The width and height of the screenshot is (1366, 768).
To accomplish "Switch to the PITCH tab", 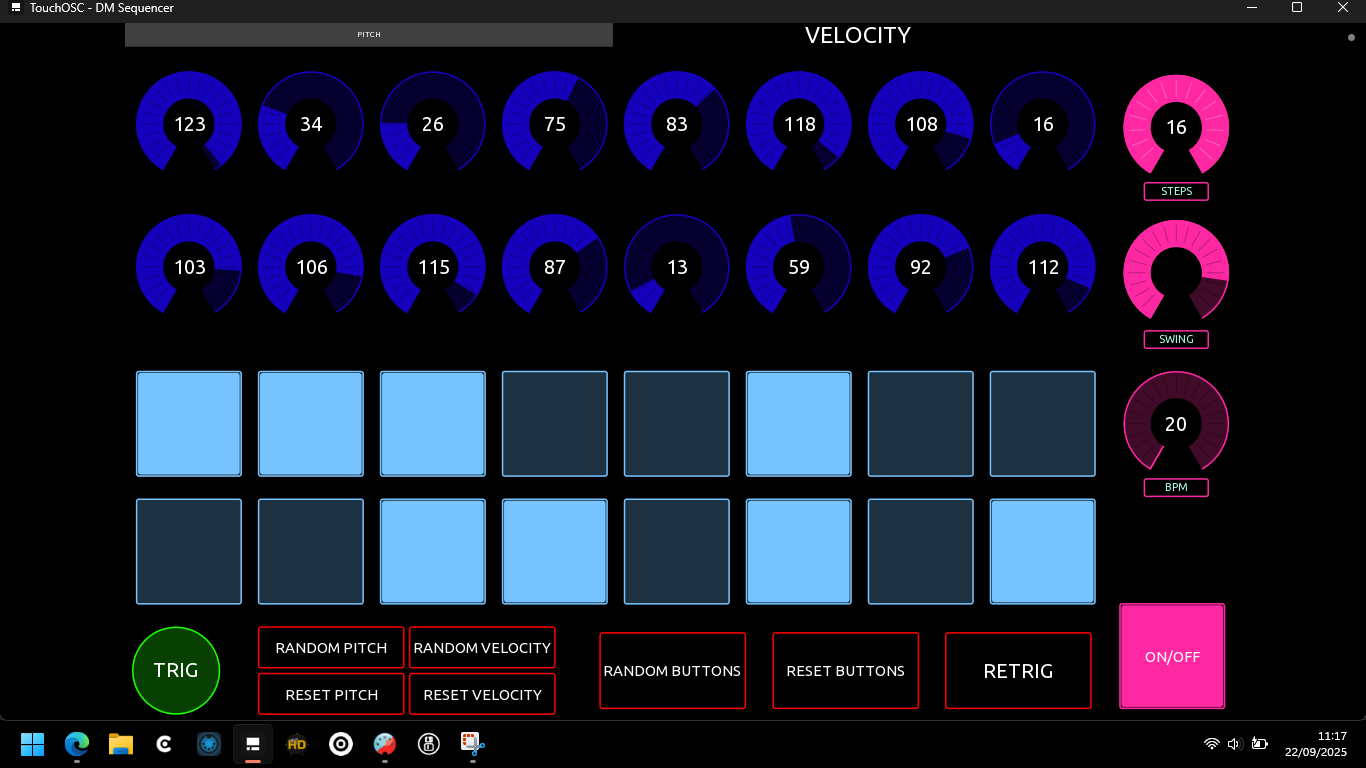I will coord(368,35).
